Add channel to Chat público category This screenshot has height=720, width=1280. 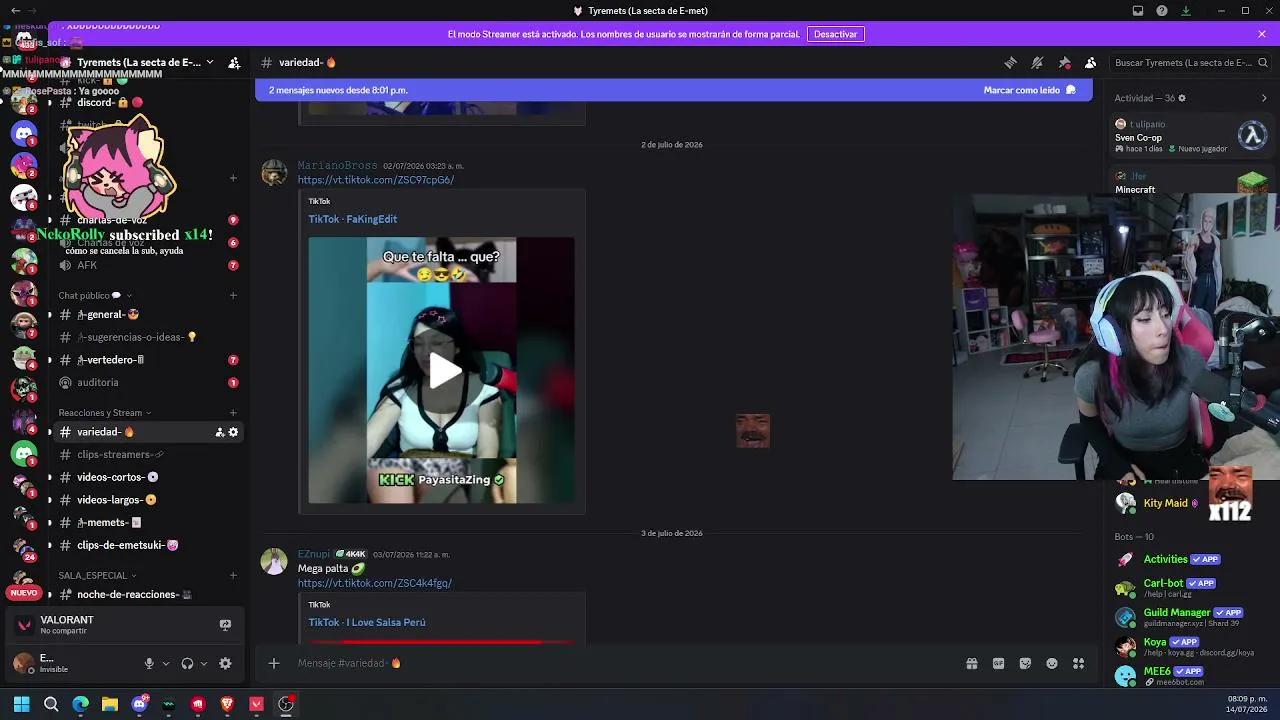(233, 295)
